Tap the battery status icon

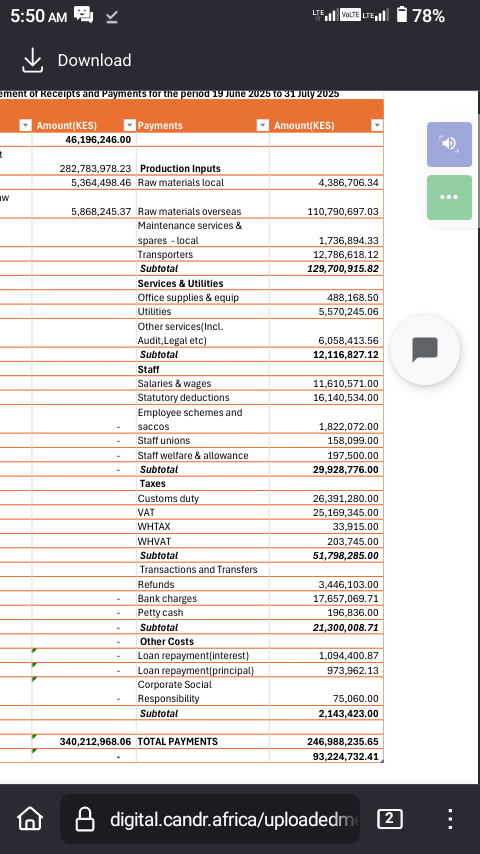402,15
